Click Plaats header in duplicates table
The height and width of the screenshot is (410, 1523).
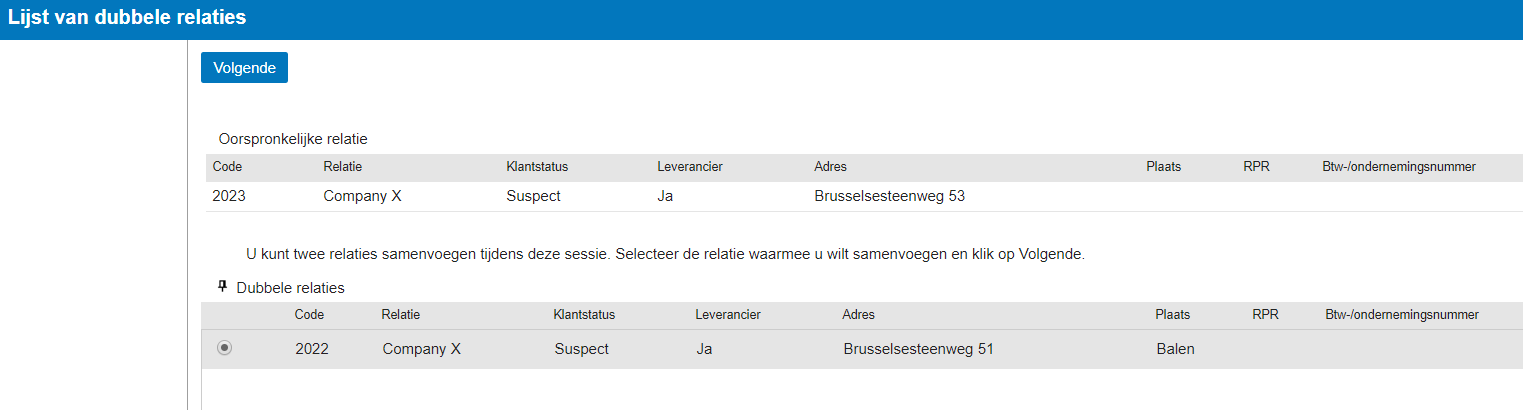1172,315
